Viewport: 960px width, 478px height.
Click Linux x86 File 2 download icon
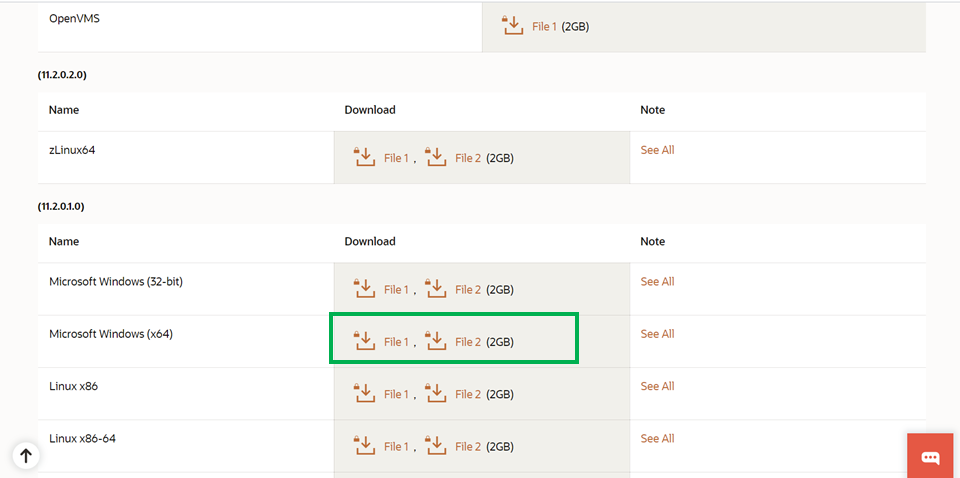[x=435, y=393]
